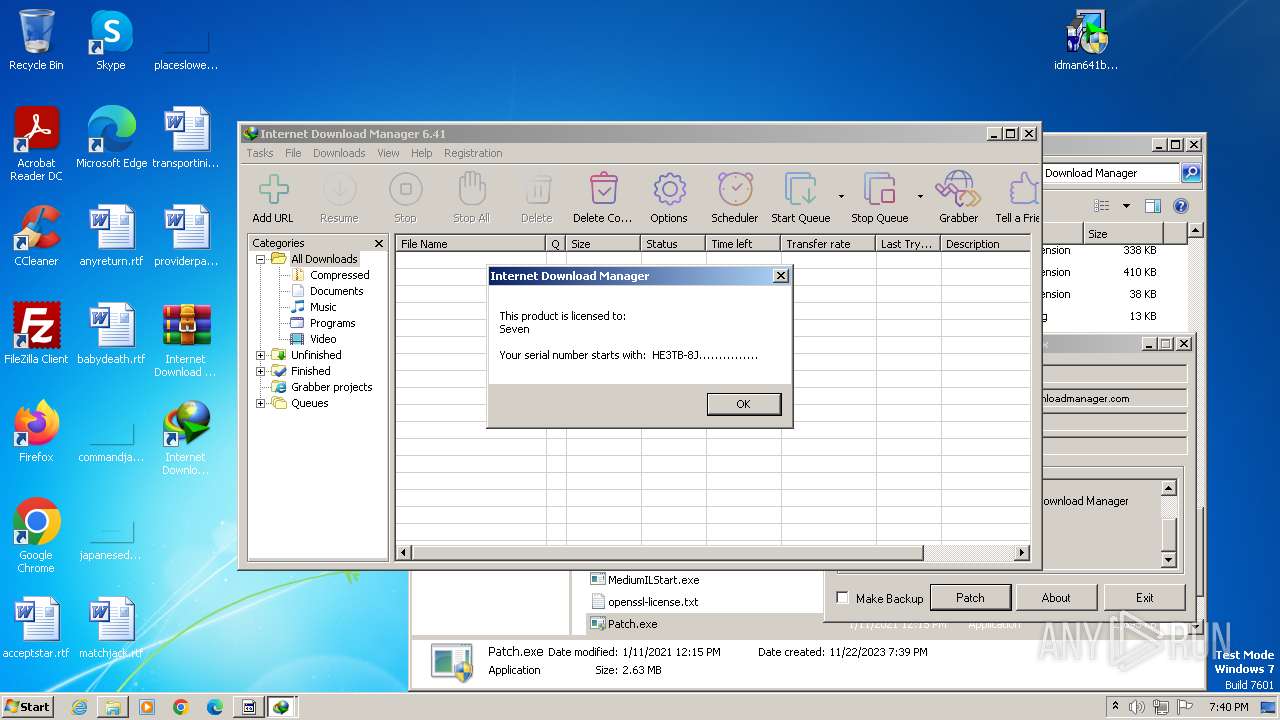Open the Scheduler clock icon

click(x=735, y=190)
